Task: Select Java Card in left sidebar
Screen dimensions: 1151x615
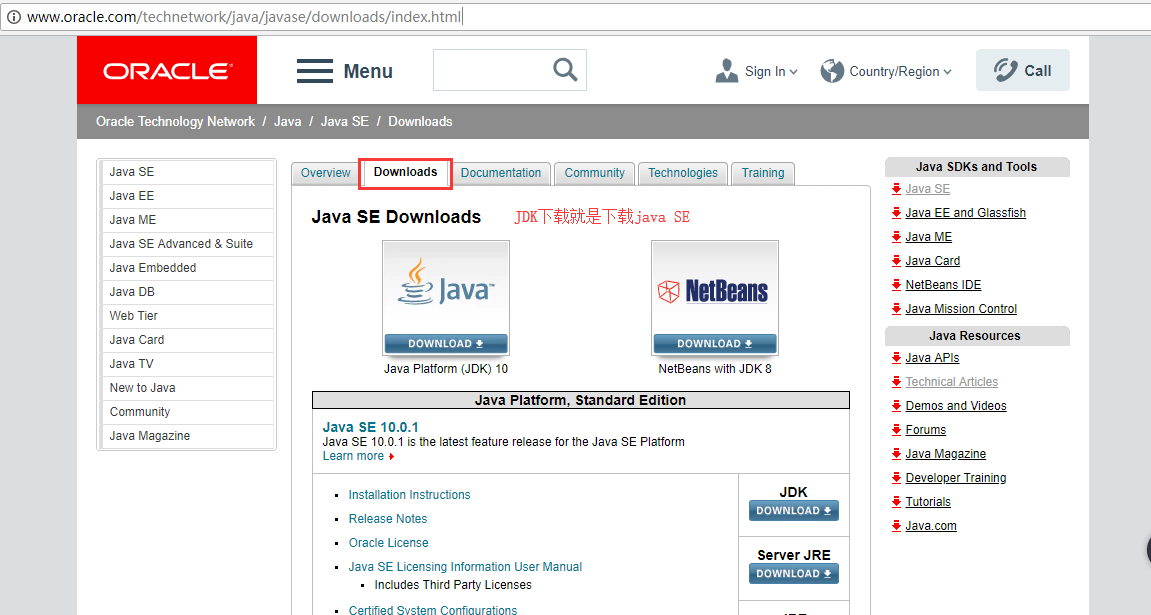Action: [x=187, y=340]
